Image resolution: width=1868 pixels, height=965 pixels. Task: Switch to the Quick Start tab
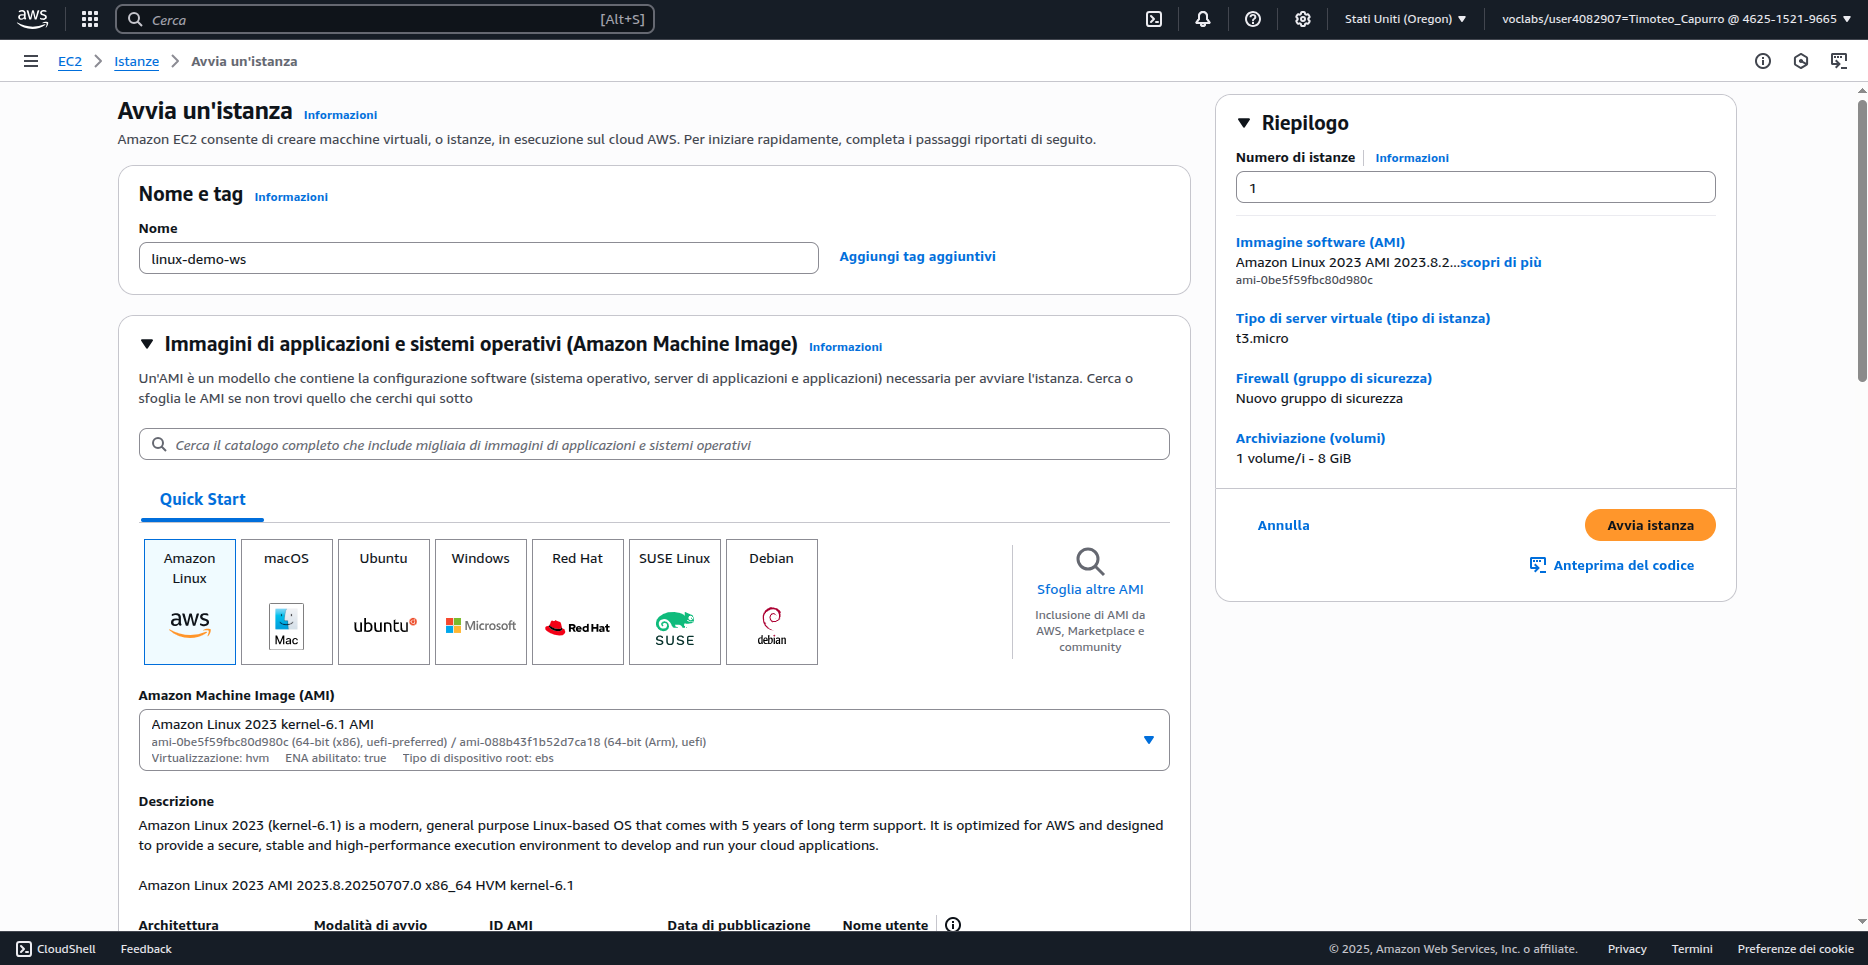[202, 499]
